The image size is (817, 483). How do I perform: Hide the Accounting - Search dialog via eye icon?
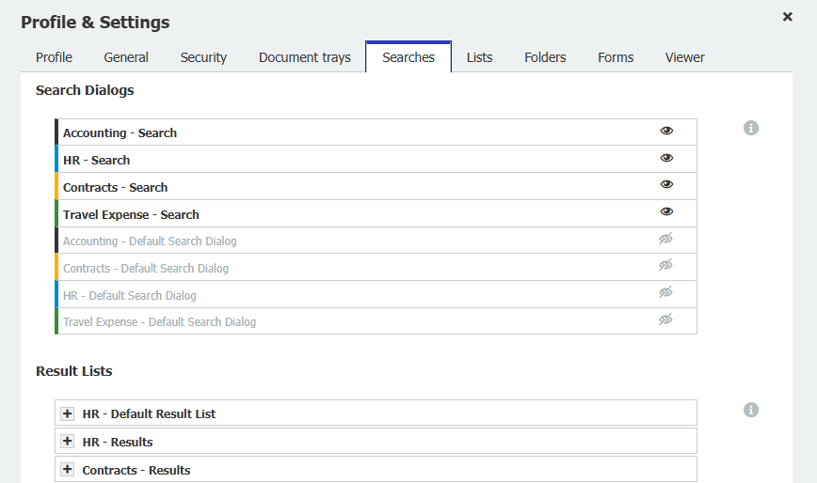point(666,131)
